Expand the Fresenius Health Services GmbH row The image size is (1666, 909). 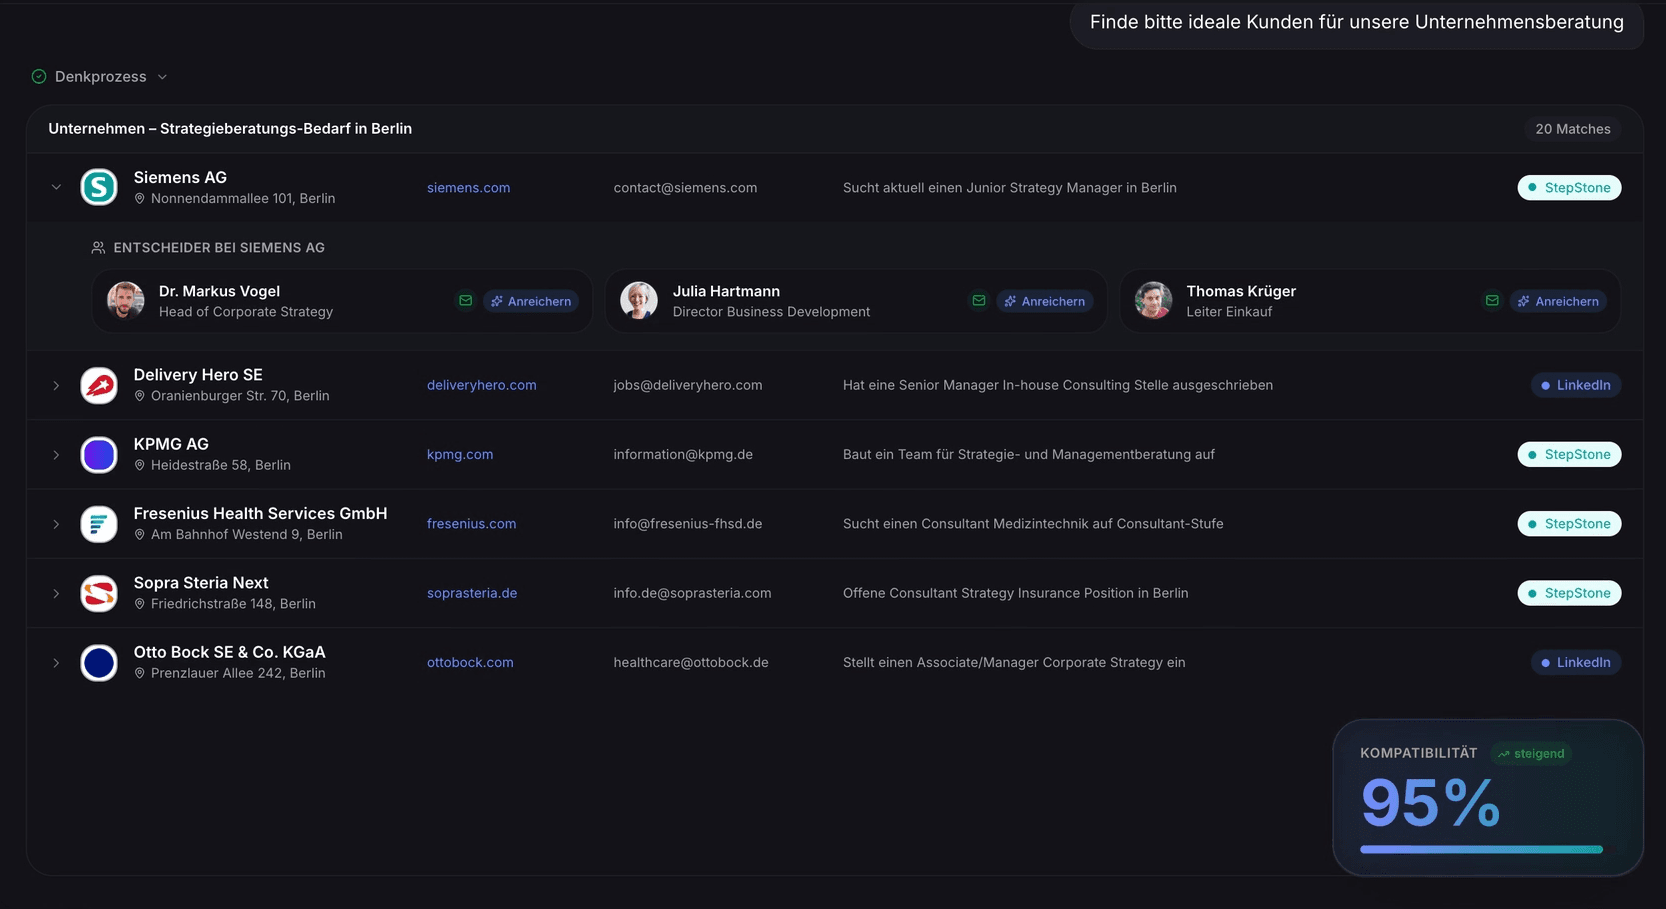point(56,524)
